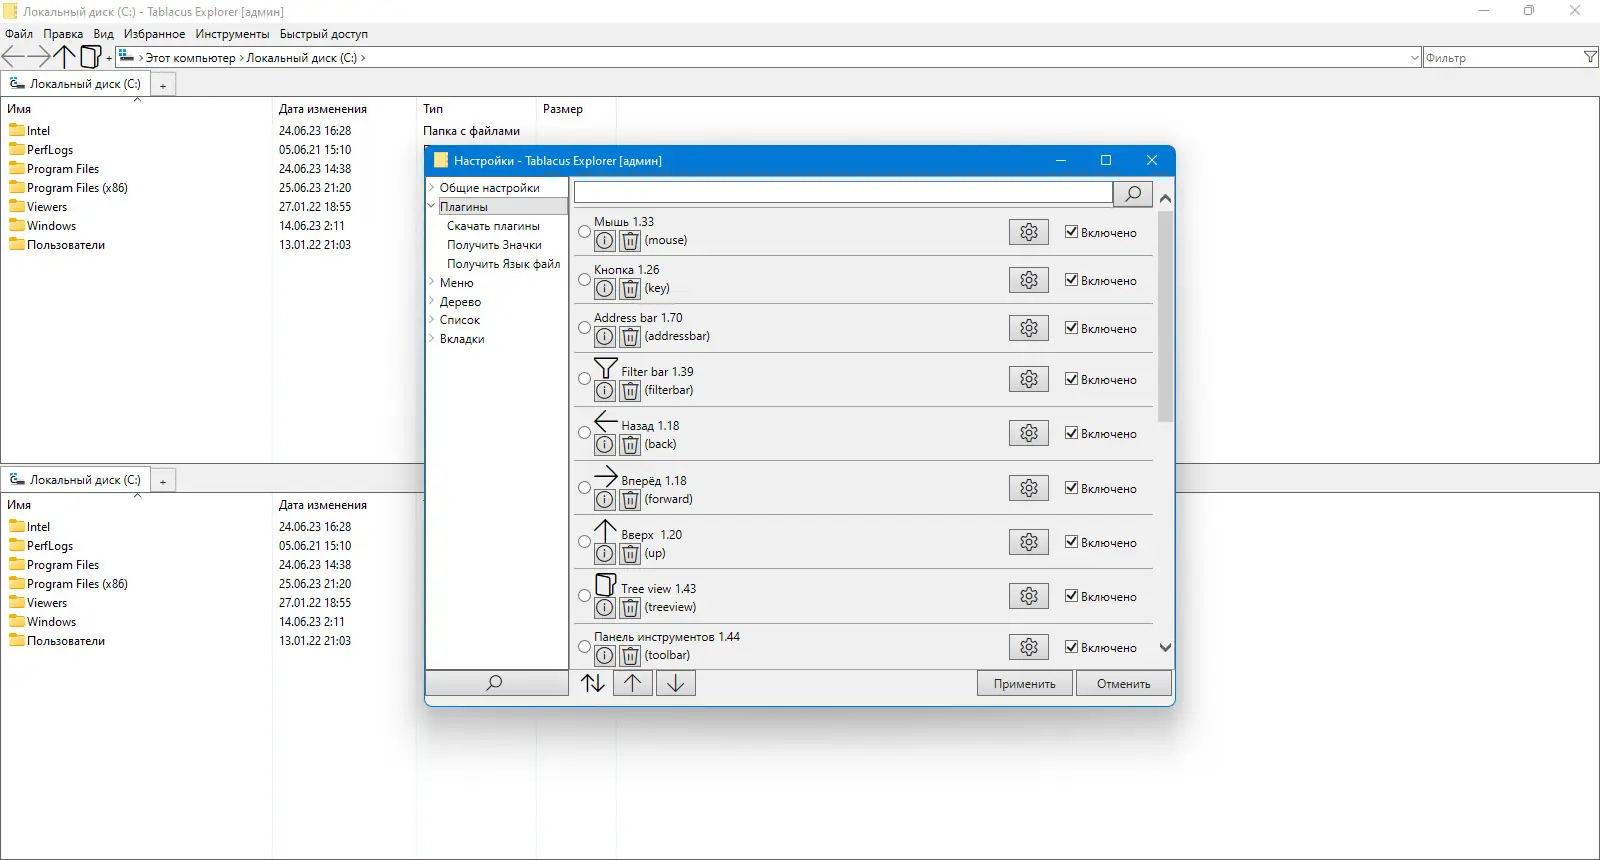Viewport: 1600px width, 860px height.
Task: Open settings gear for Вперёд plugin
Action: point(1029,488)
